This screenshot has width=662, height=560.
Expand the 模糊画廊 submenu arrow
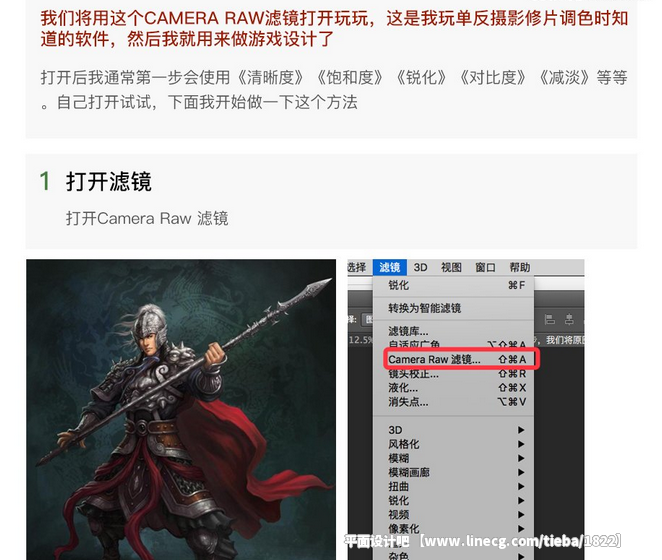tap(521, 472)
